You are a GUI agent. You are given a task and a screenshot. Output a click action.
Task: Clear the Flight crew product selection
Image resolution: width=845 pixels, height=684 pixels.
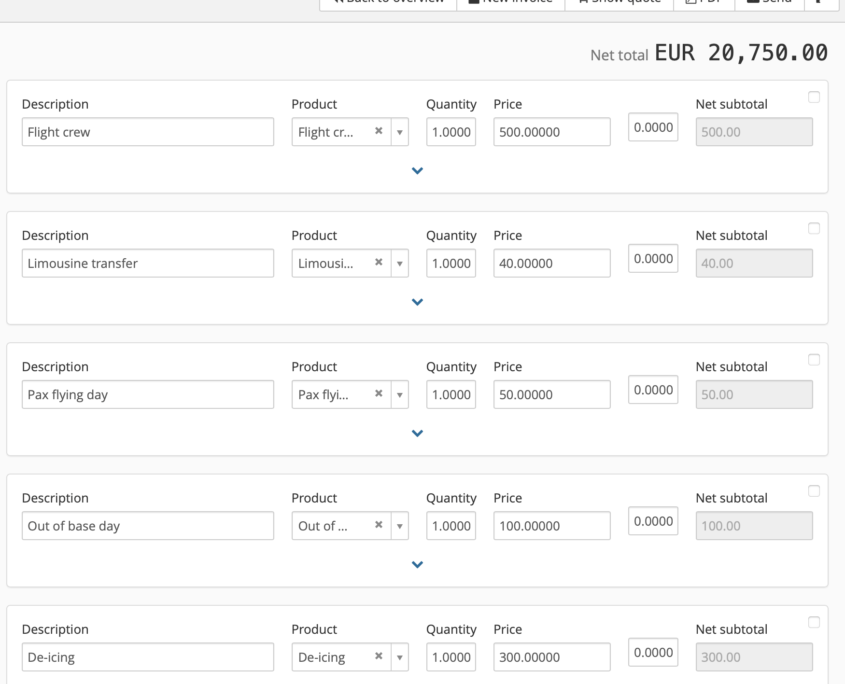(379, 132)
